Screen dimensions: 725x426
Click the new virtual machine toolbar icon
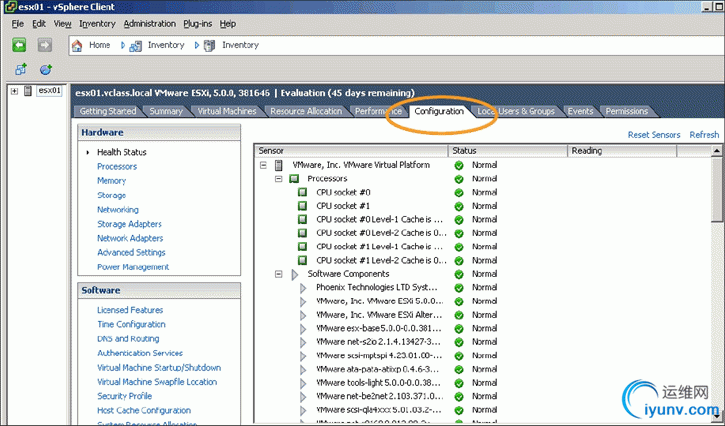(x=21, y=69)
